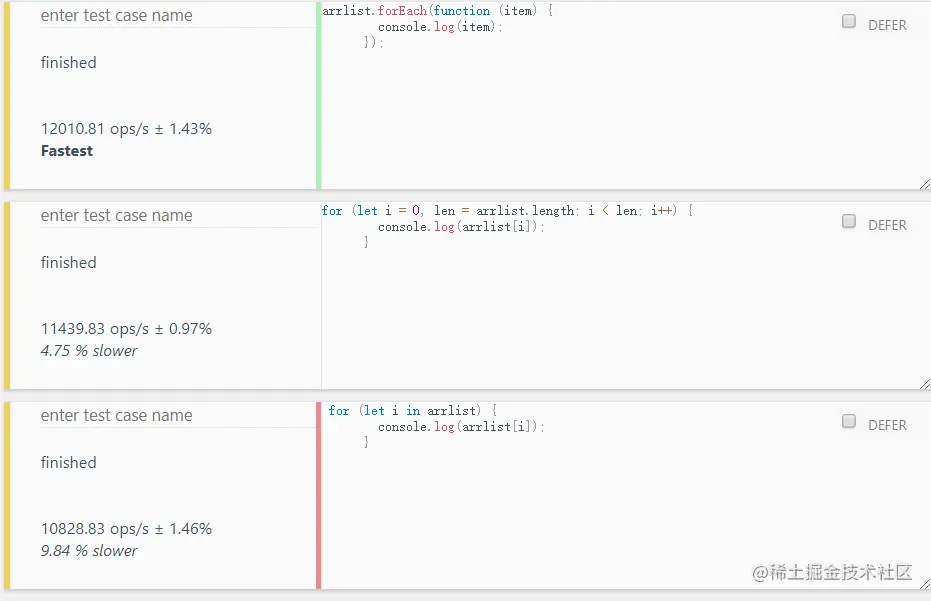931x601 pixels.
Task: Click the resize grip on the for-loop code box
Action: click(x=924, y=384)
